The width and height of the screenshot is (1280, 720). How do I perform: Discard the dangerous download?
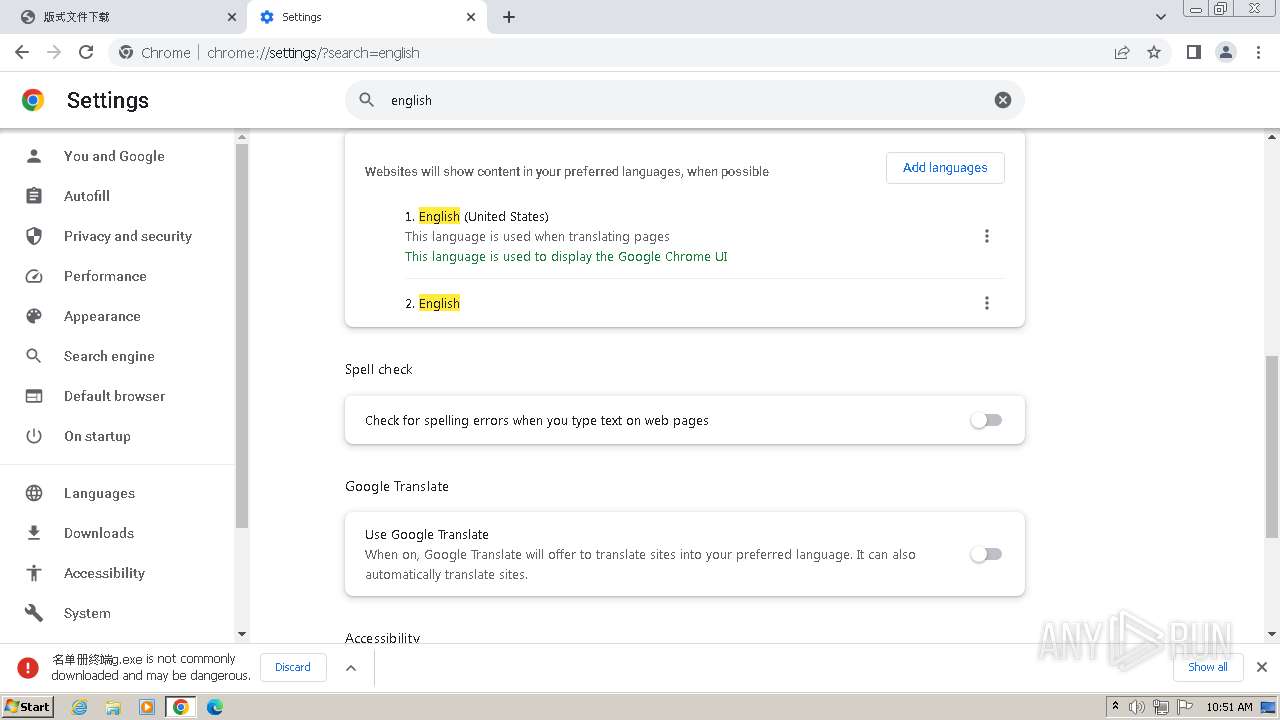293,667
